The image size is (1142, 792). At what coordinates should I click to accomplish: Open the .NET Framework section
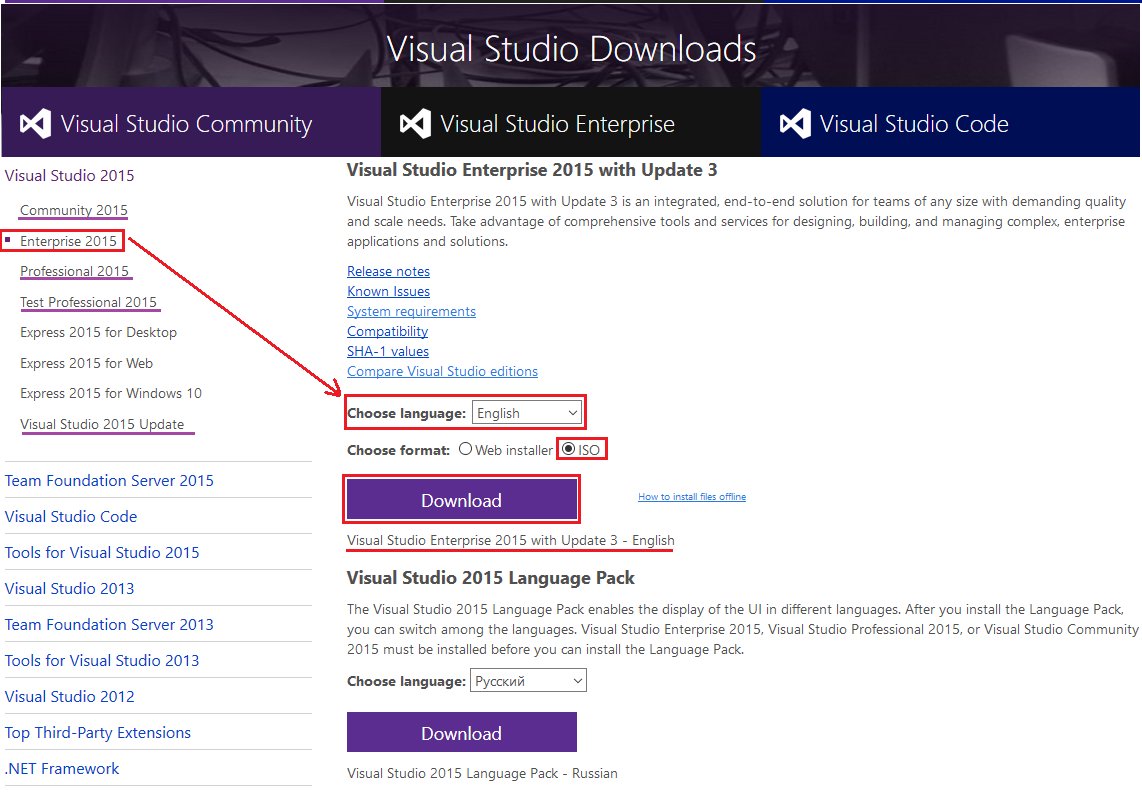(62, 768)
